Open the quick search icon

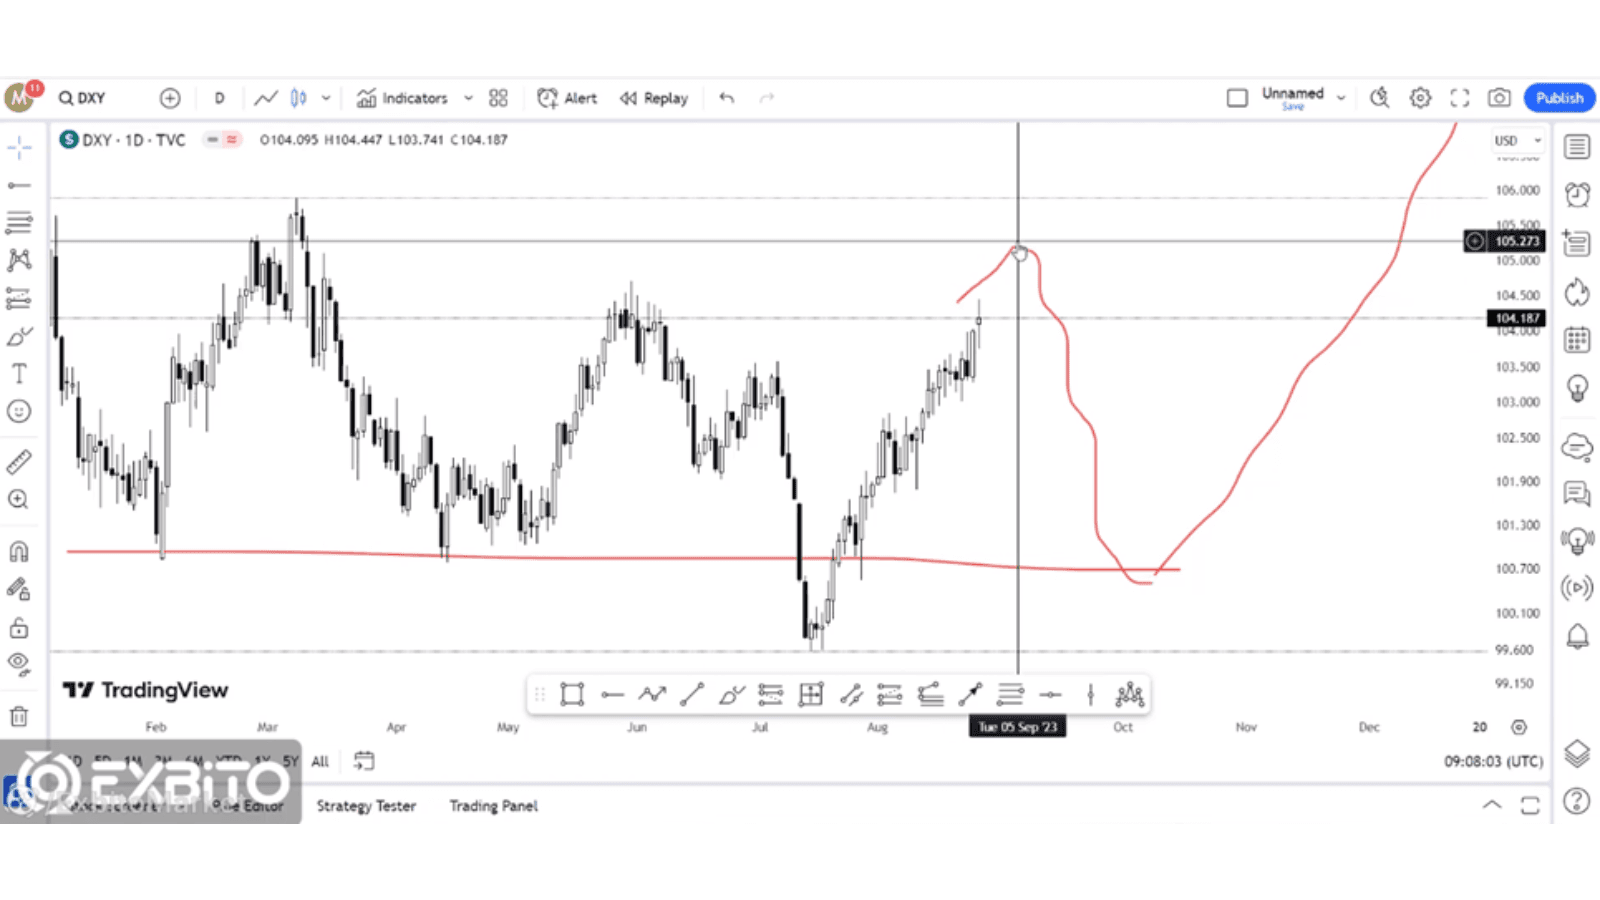coord(1380,98)
